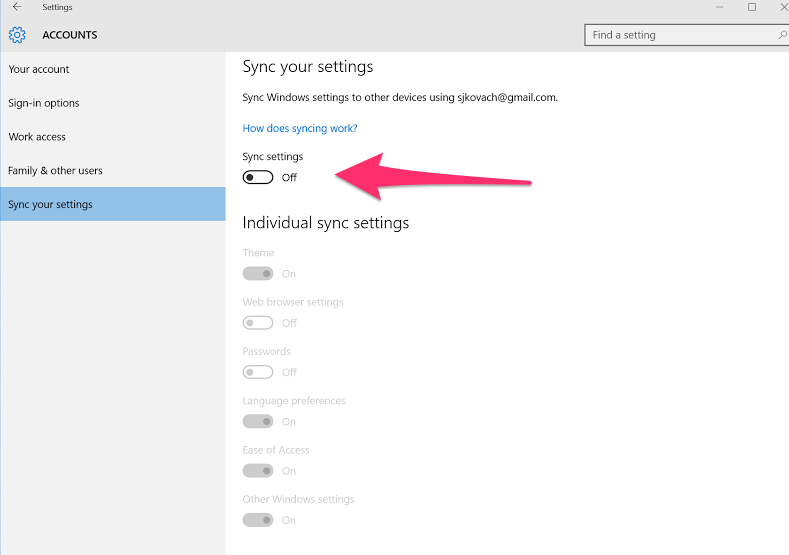This screenshot has height=555, width=789.
Task: Minimize the Settings window
Action: (x=720, y=7)
